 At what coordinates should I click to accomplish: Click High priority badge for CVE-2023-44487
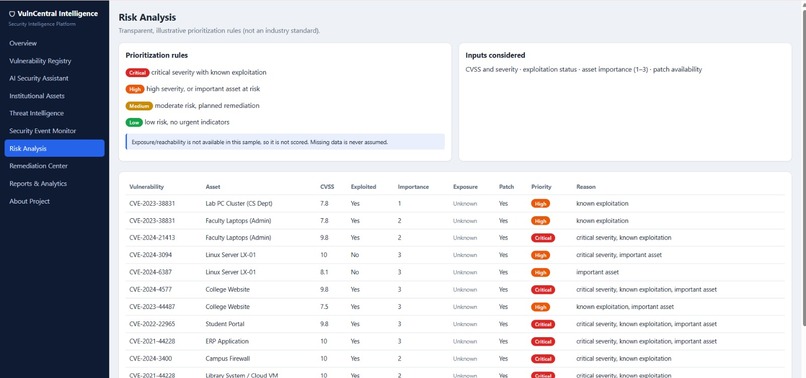point(540,307)
